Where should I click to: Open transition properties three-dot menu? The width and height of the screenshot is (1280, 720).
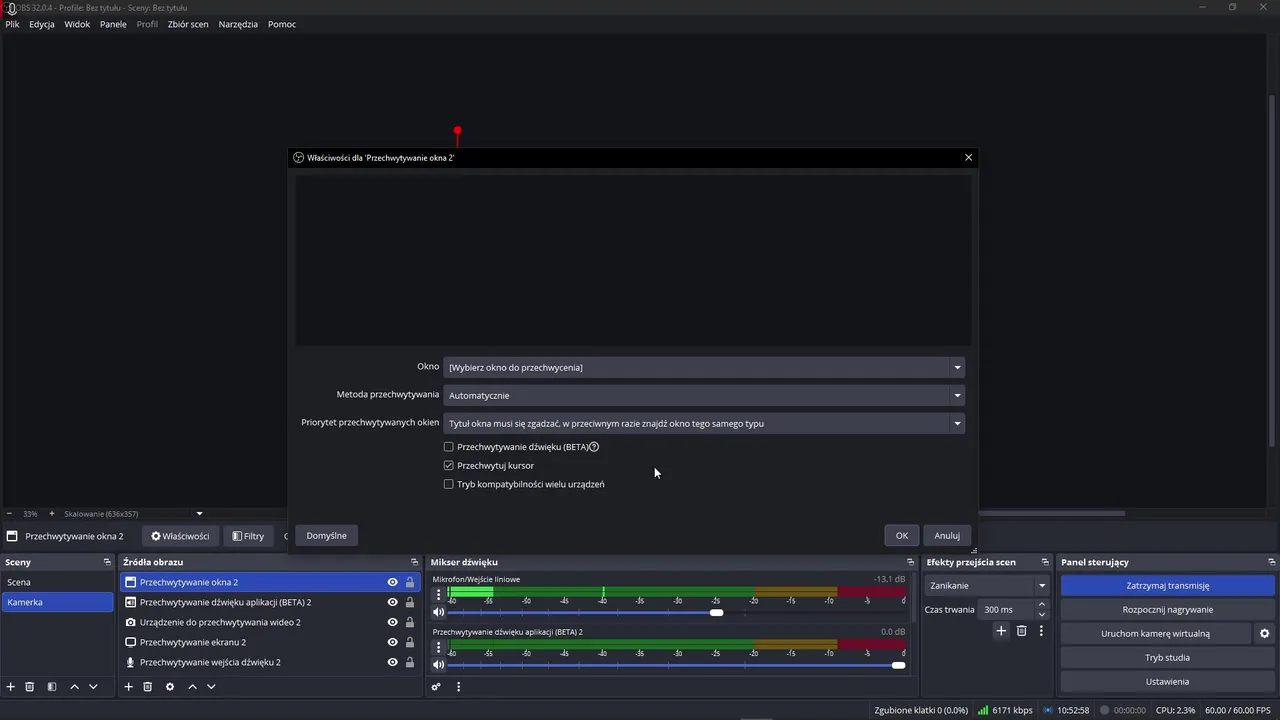(x=1041, y=631)
